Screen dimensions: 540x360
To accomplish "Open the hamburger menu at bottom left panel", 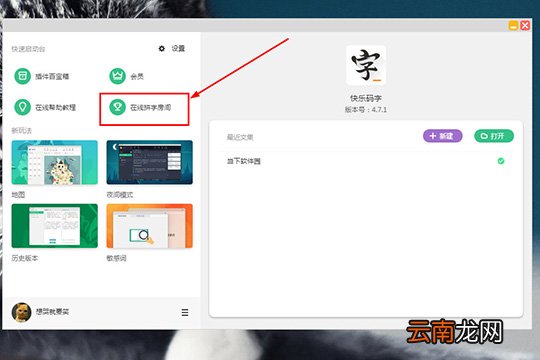I will (x=185, y=312).
